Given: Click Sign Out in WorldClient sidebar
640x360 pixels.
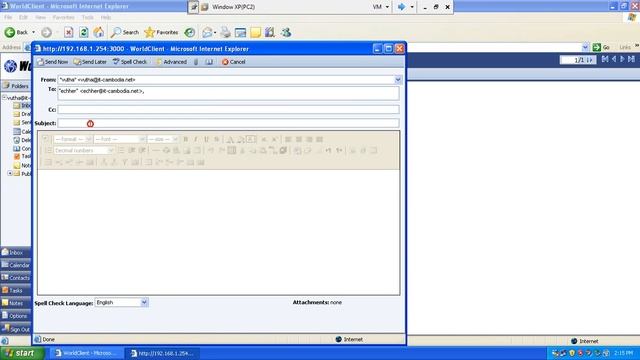Looking at the screenshot, I should point(16,329).
